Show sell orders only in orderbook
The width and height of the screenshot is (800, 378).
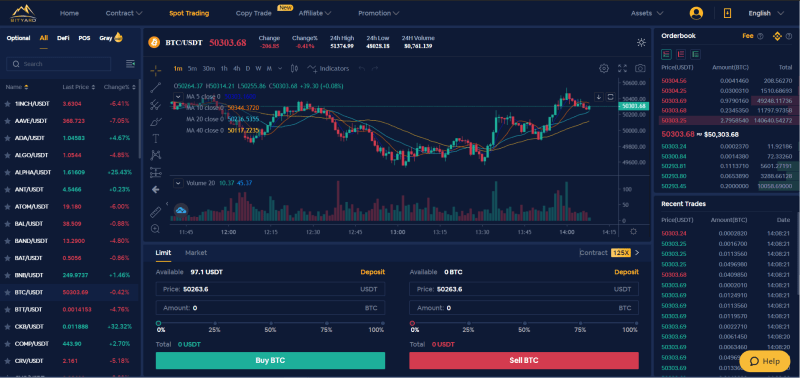click(x=681, y=54)
